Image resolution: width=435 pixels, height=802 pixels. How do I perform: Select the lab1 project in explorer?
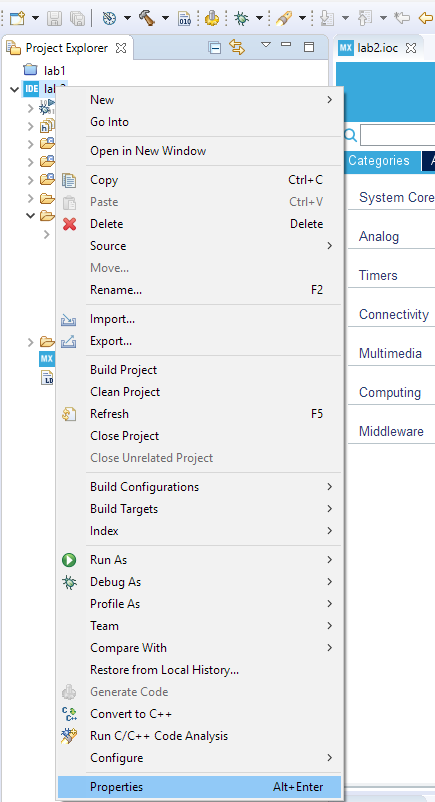[55, 71]
